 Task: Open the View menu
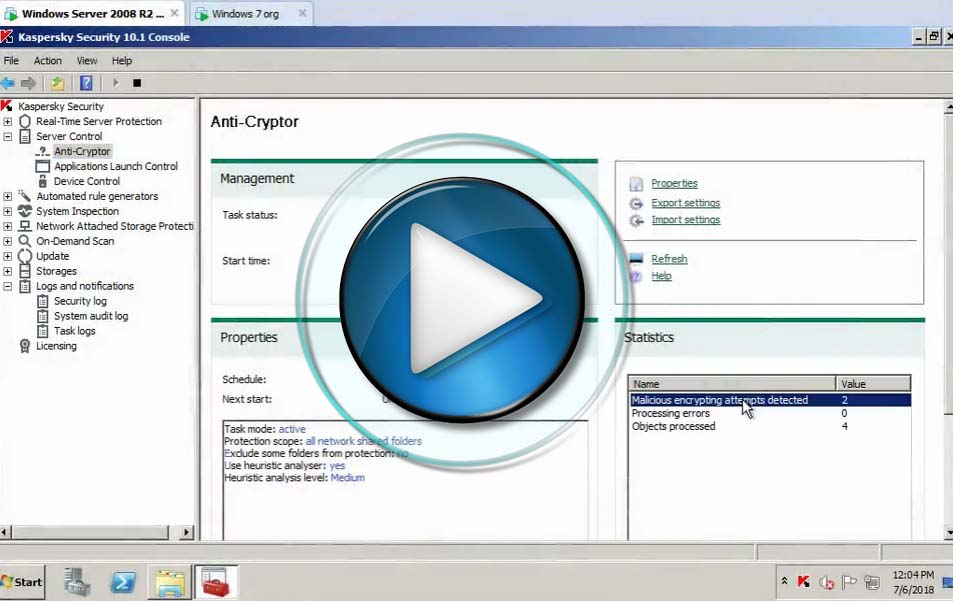[86, 61]
